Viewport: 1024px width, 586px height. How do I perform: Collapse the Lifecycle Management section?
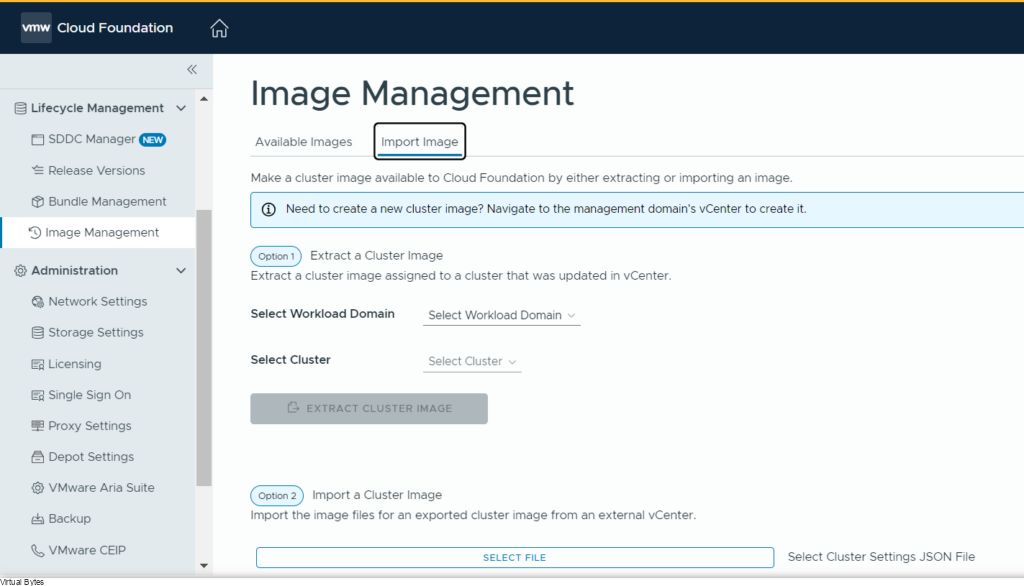pos(181,108)
